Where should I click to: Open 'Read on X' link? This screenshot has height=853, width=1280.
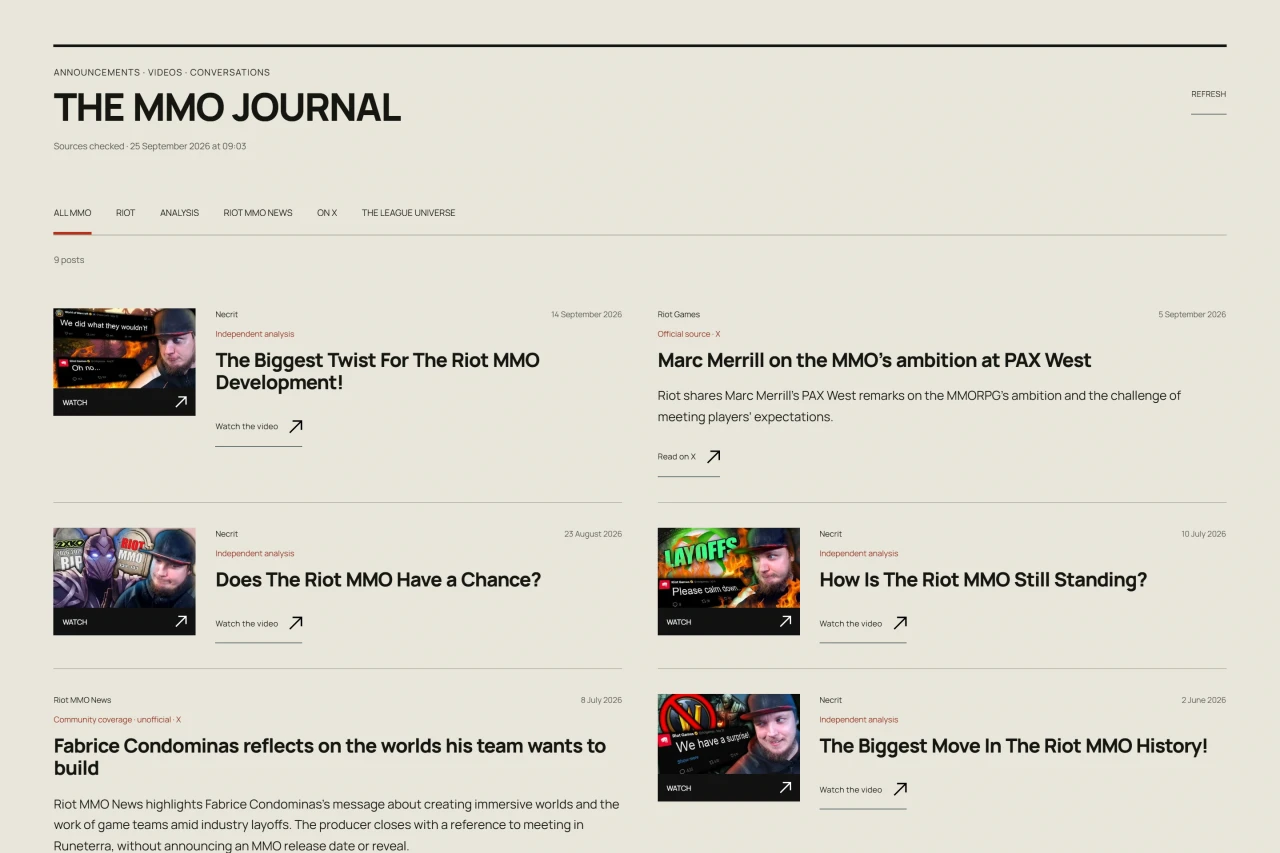coord(688,457)
